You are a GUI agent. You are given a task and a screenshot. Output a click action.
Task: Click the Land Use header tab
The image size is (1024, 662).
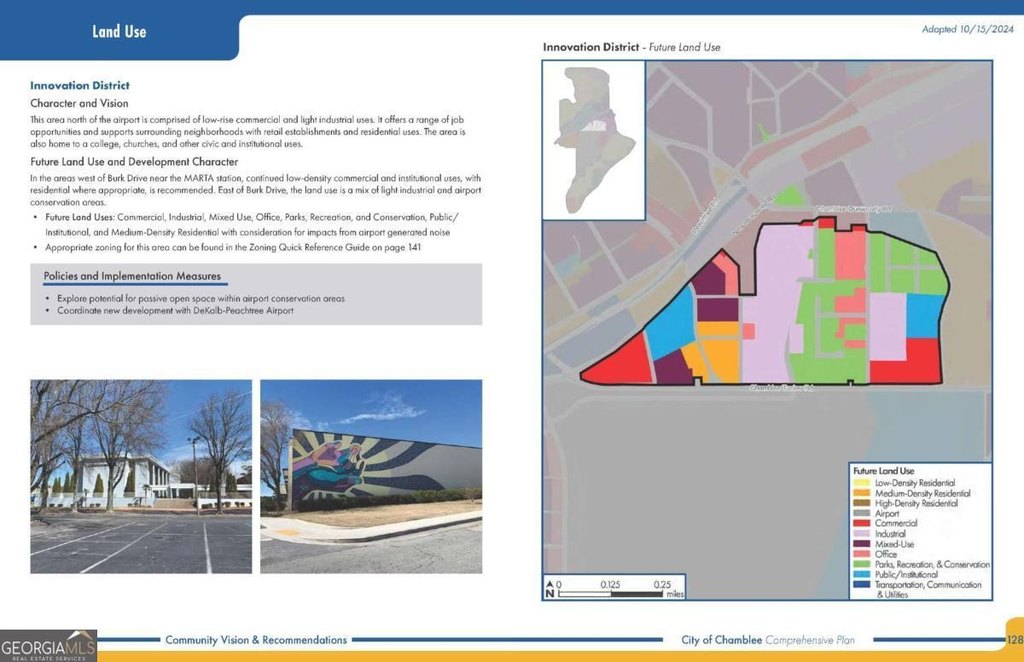[x=119, y=31]
